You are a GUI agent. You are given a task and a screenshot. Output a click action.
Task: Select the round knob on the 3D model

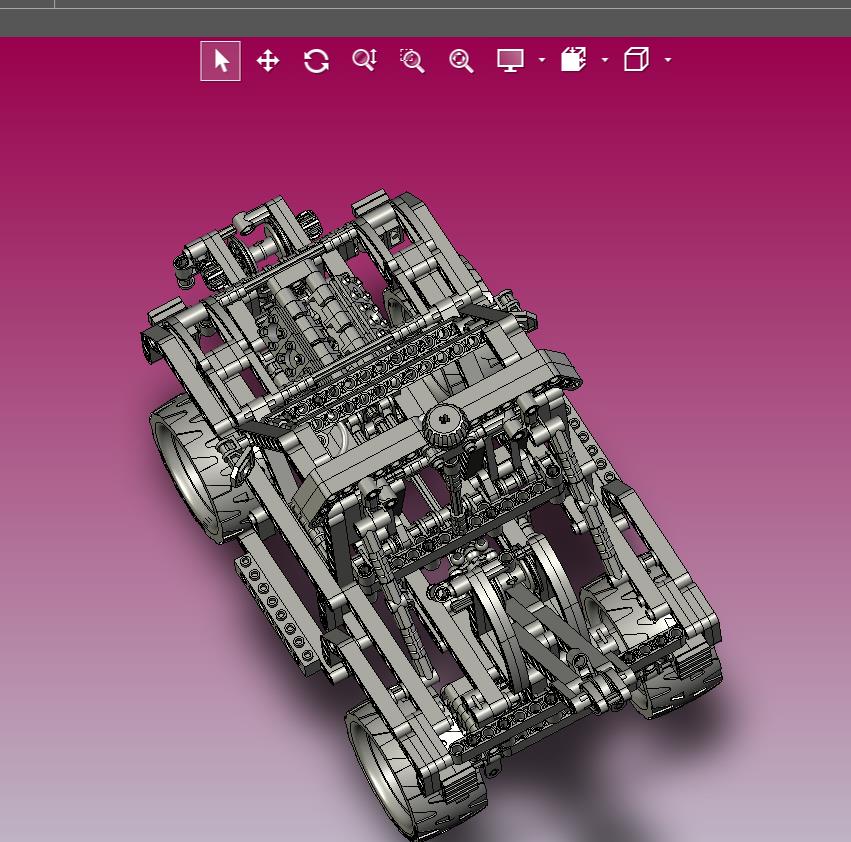point(446,426)
